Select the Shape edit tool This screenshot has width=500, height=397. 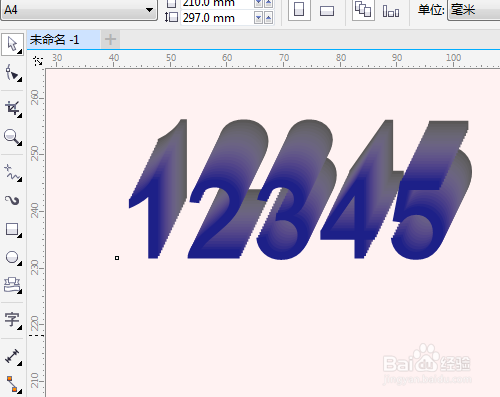pyautogui.click(x=12, y=73)
